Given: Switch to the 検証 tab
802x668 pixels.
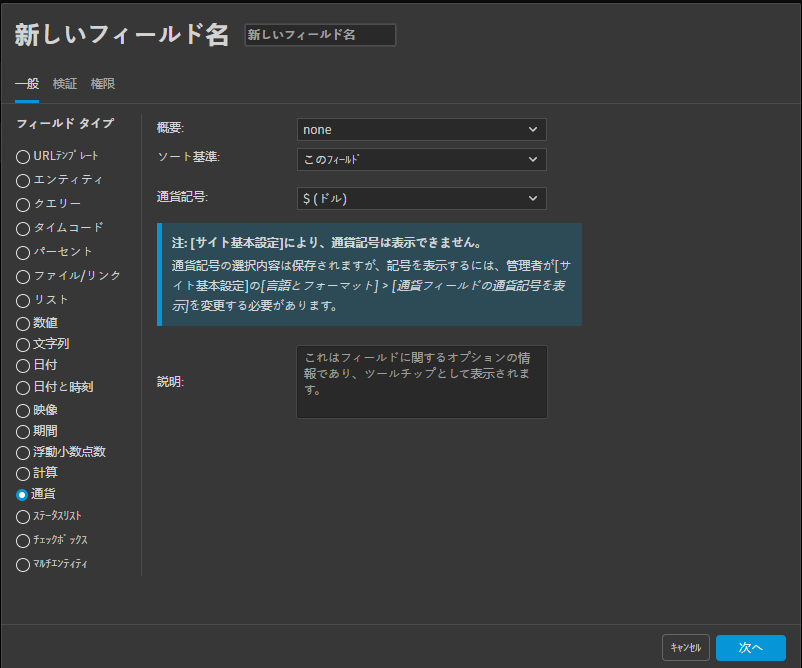Looking at the screenshot, I should (x=65, y=84).
